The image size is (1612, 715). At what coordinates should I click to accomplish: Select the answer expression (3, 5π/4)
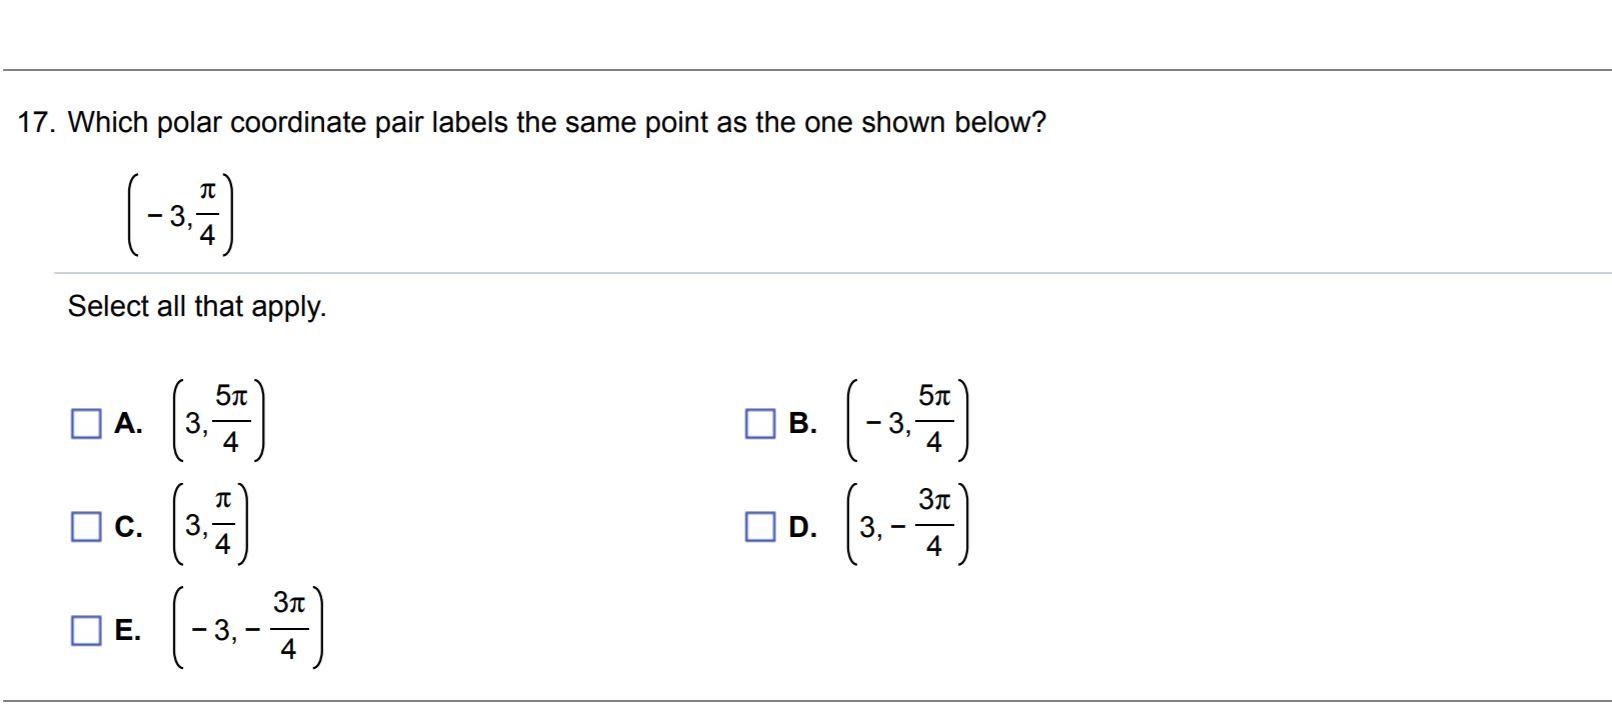[x=216, y=421]
